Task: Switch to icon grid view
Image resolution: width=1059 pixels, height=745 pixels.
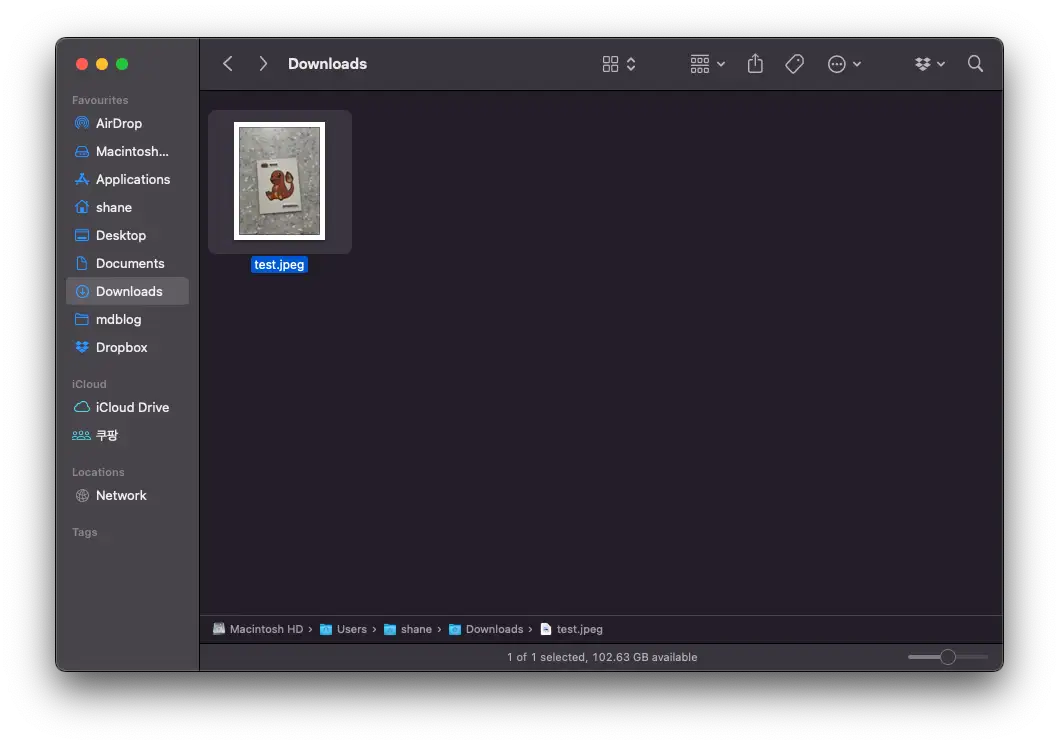Action: [611, 63]
